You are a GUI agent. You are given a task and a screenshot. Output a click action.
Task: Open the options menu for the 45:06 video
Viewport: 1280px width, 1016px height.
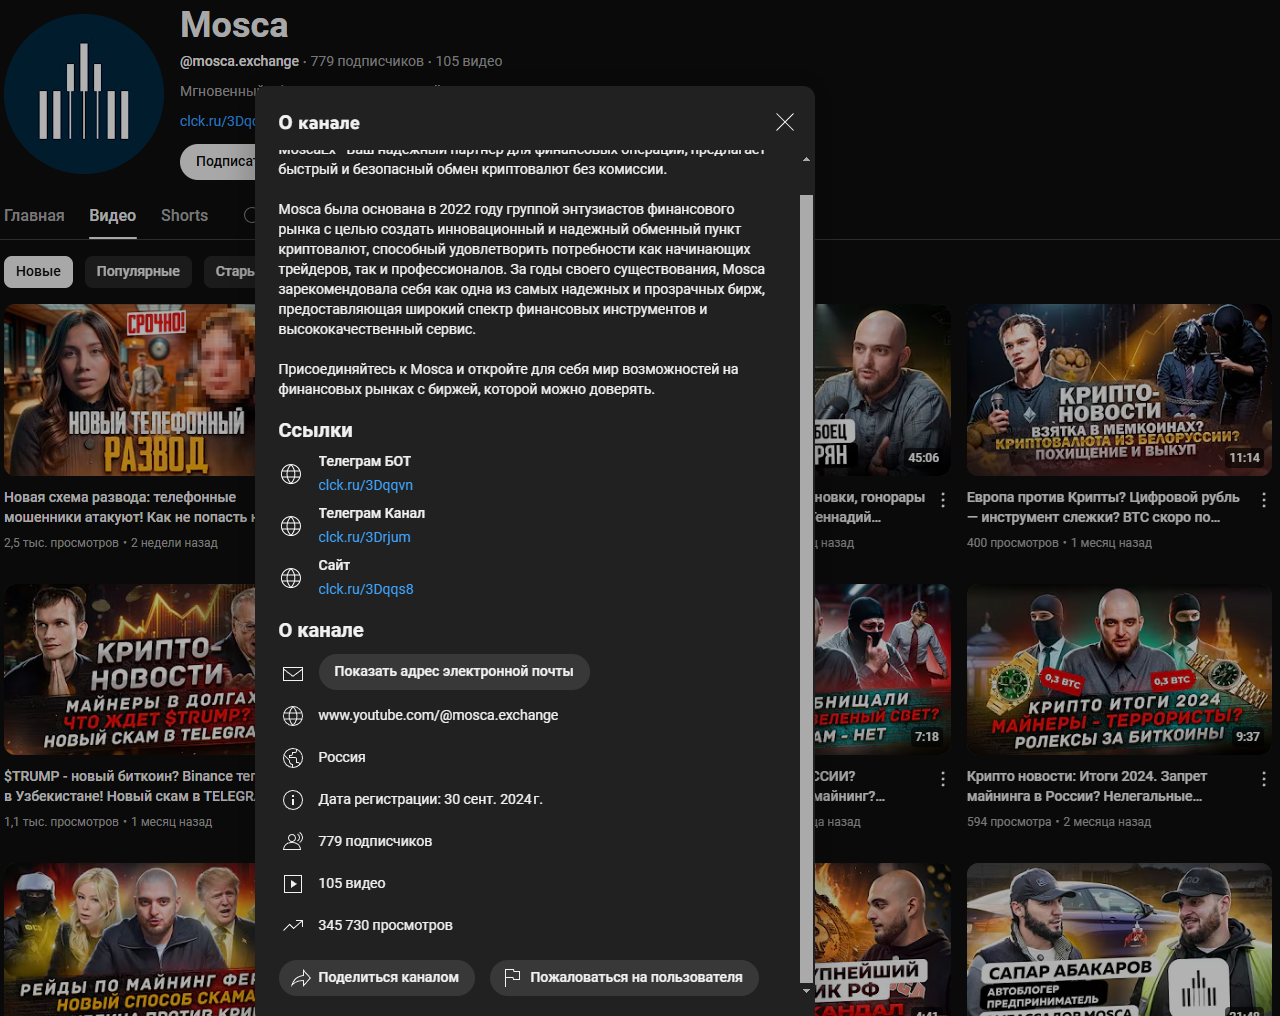coord(943,500)
